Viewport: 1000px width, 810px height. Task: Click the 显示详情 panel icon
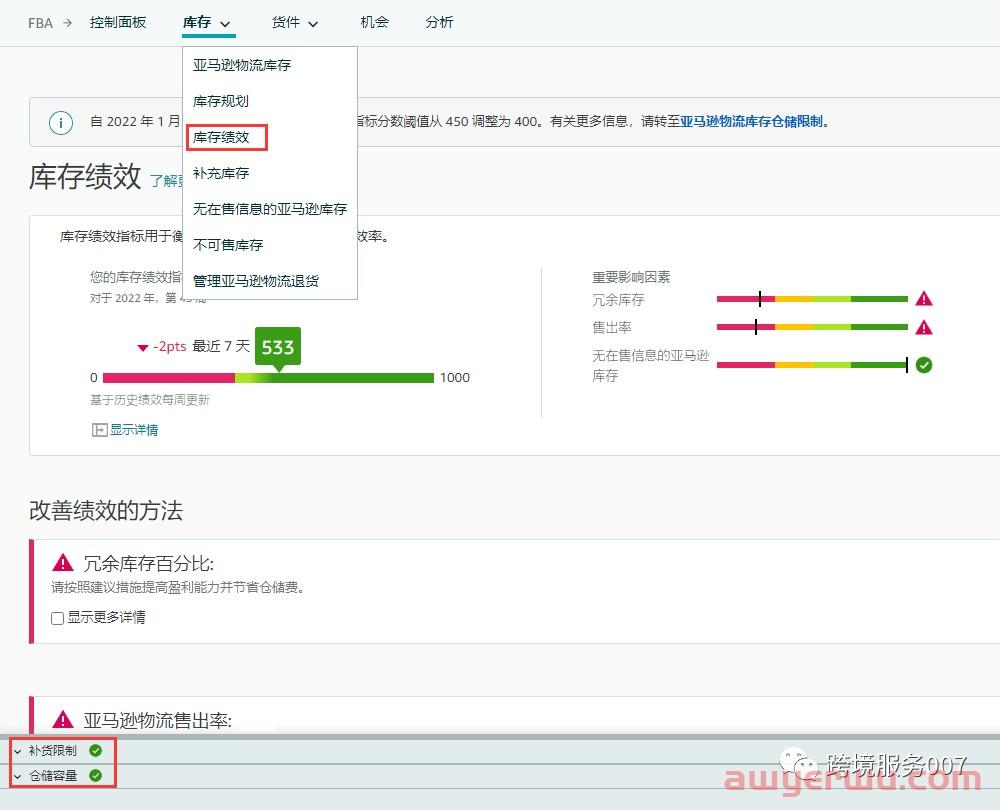(x=99, y=430)
